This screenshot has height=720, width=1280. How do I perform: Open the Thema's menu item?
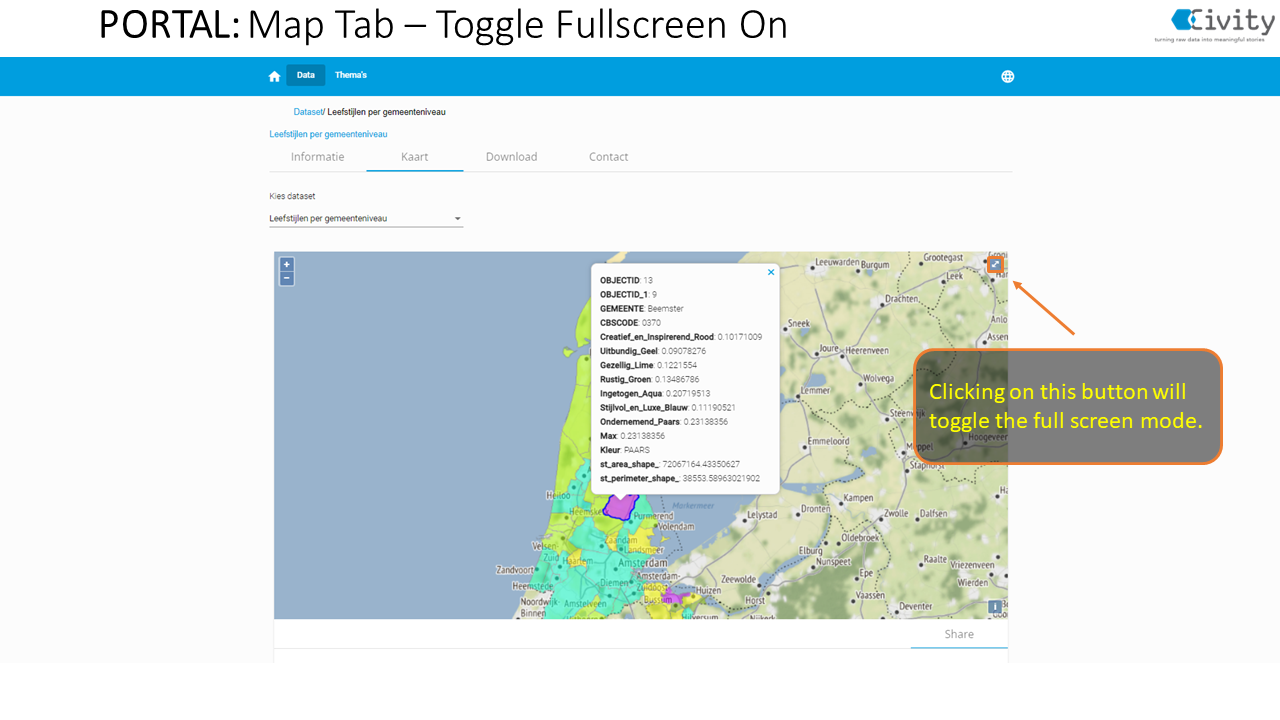tap(351, 75)
